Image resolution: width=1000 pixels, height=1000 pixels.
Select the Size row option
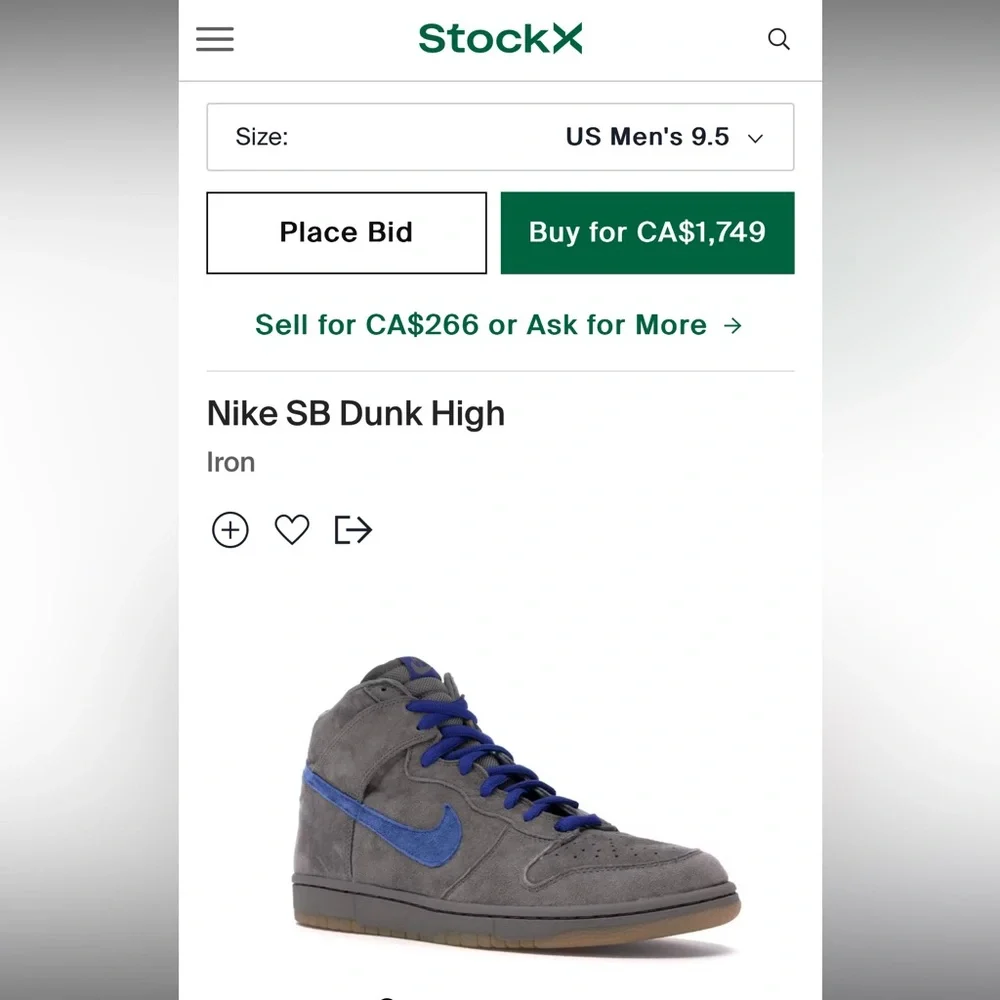[500, 137]
